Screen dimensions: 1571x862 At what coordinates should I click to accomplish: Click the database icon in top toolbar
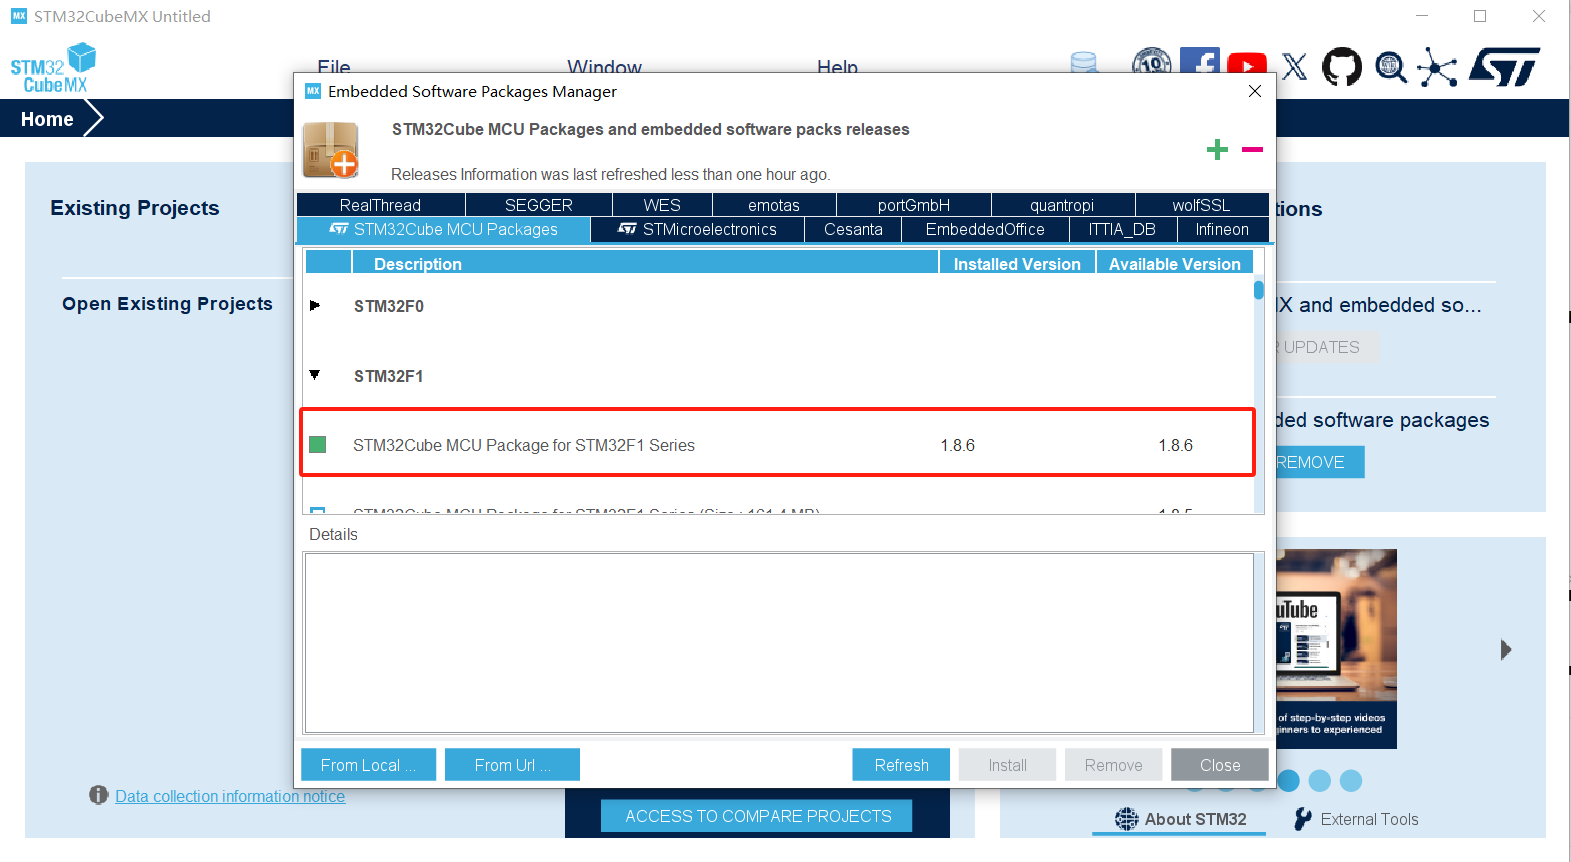[x=1084, y=62]
